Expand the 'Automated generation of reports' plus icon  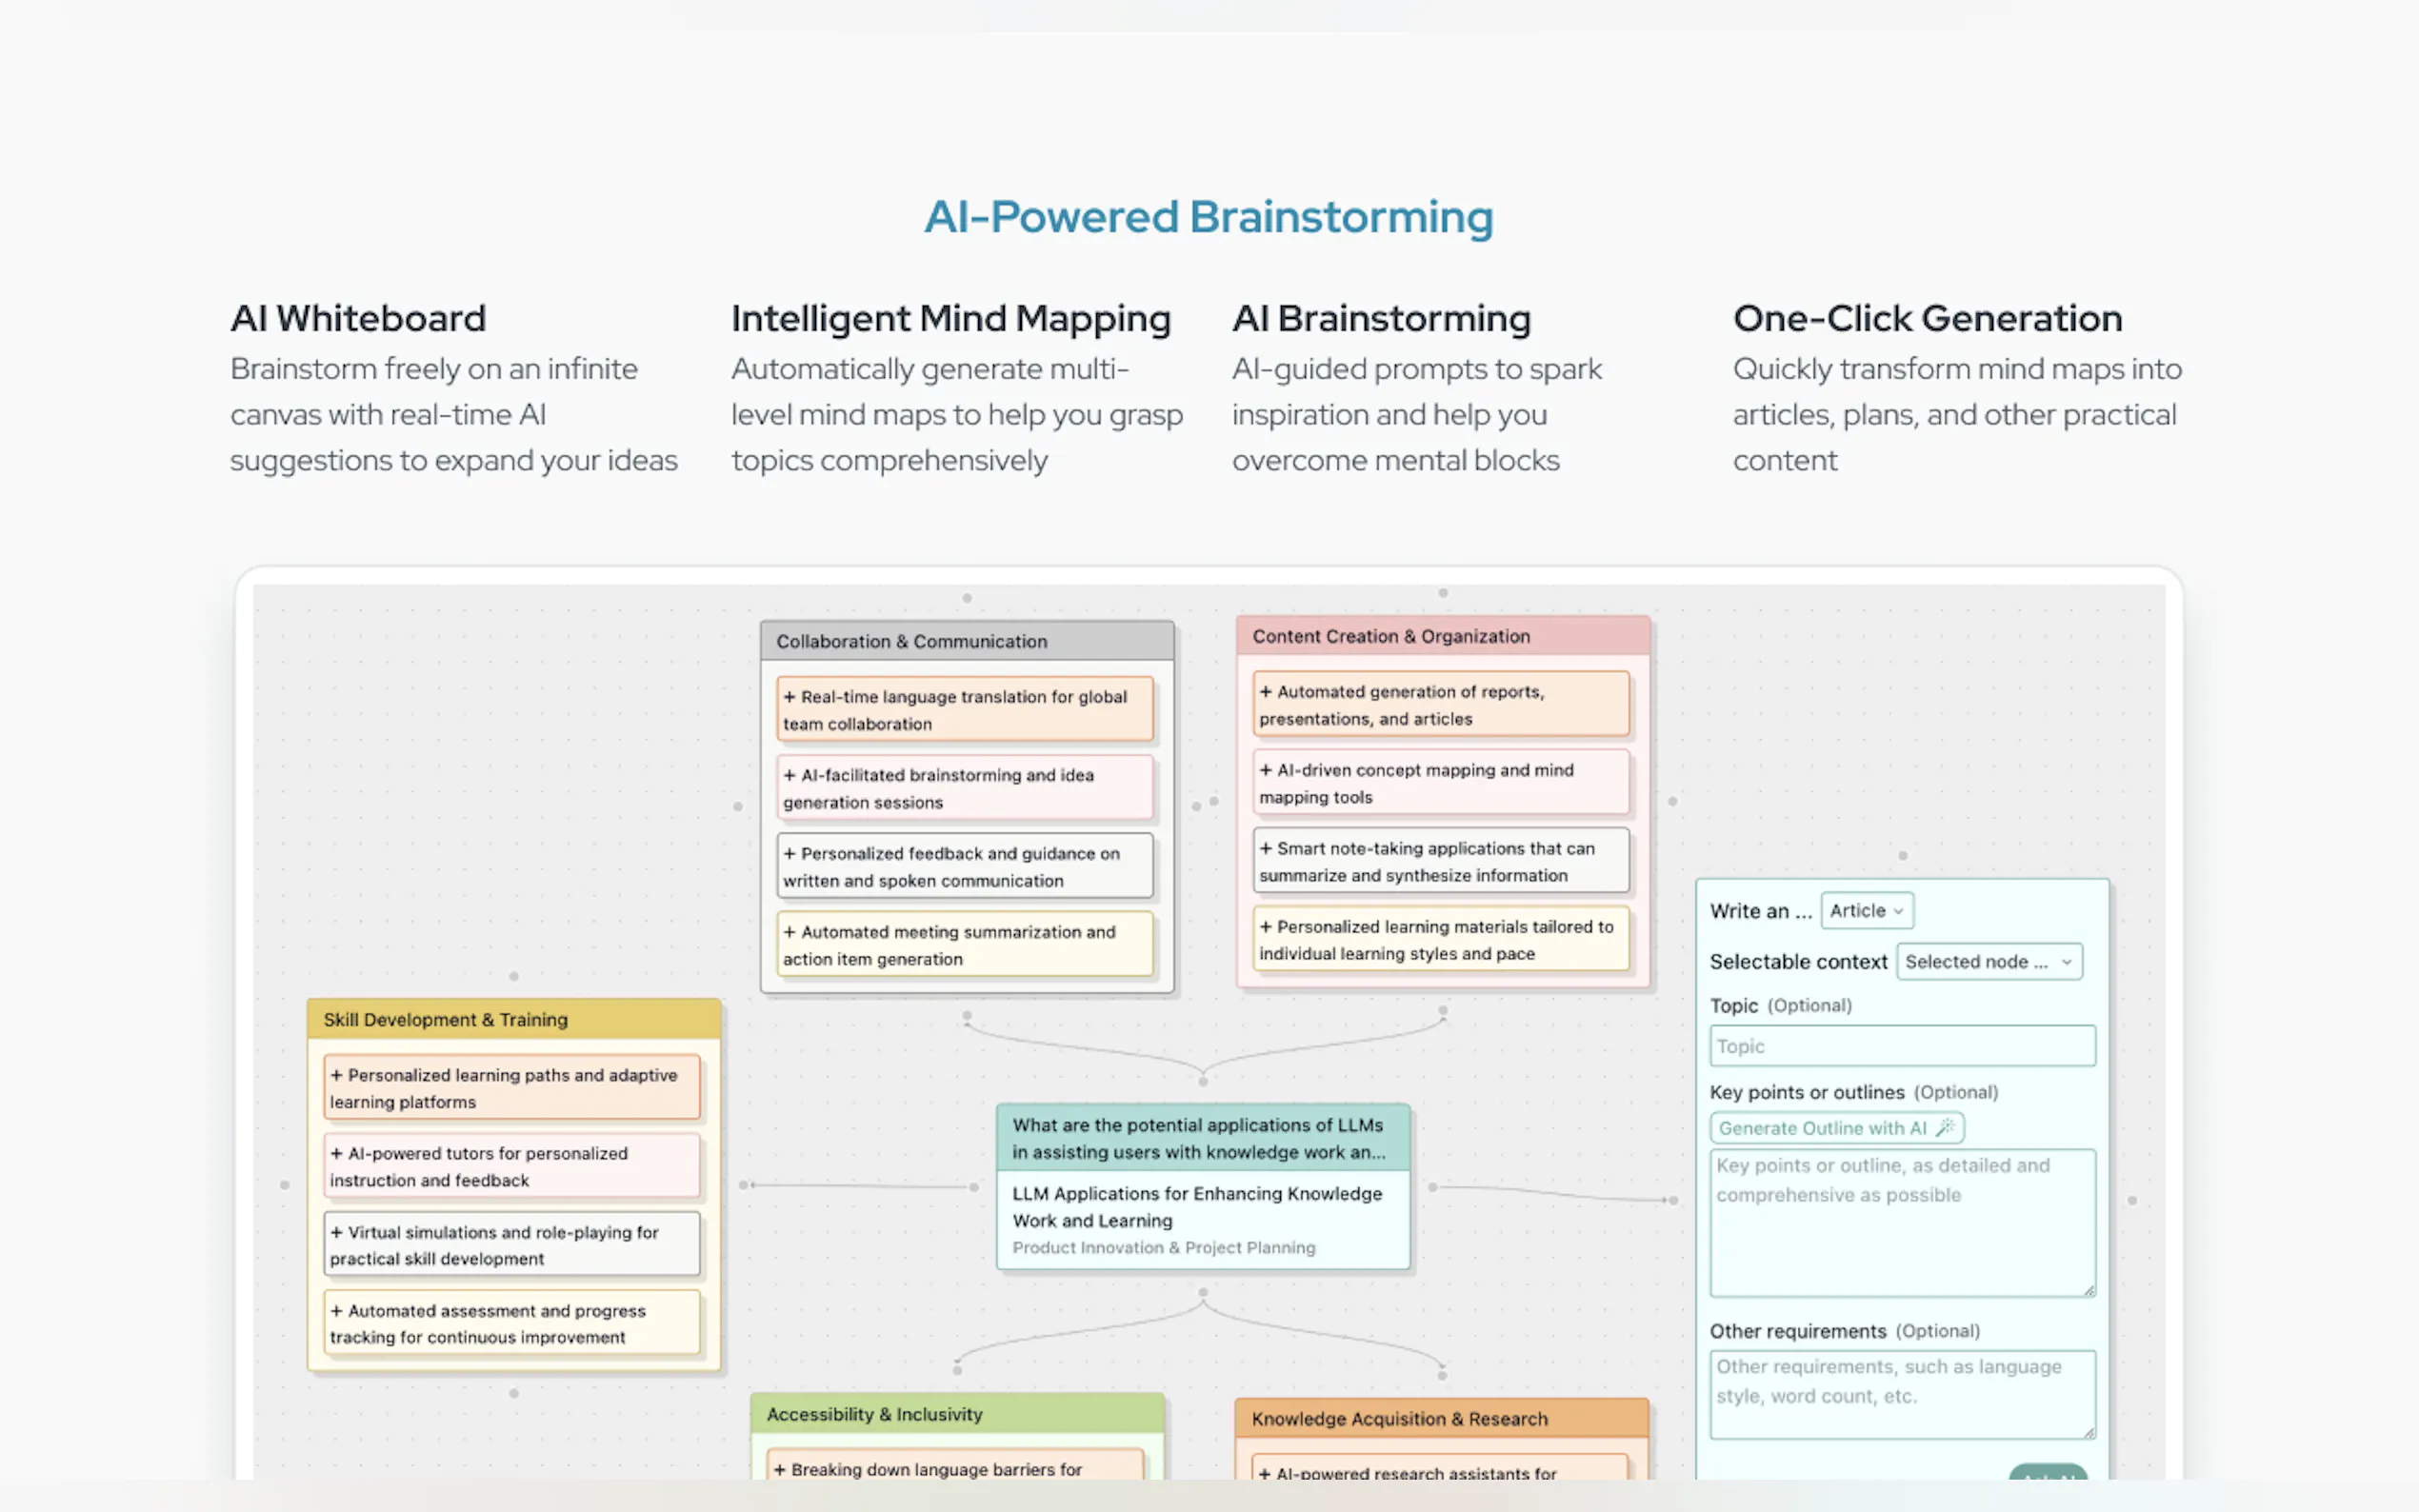1265,692
